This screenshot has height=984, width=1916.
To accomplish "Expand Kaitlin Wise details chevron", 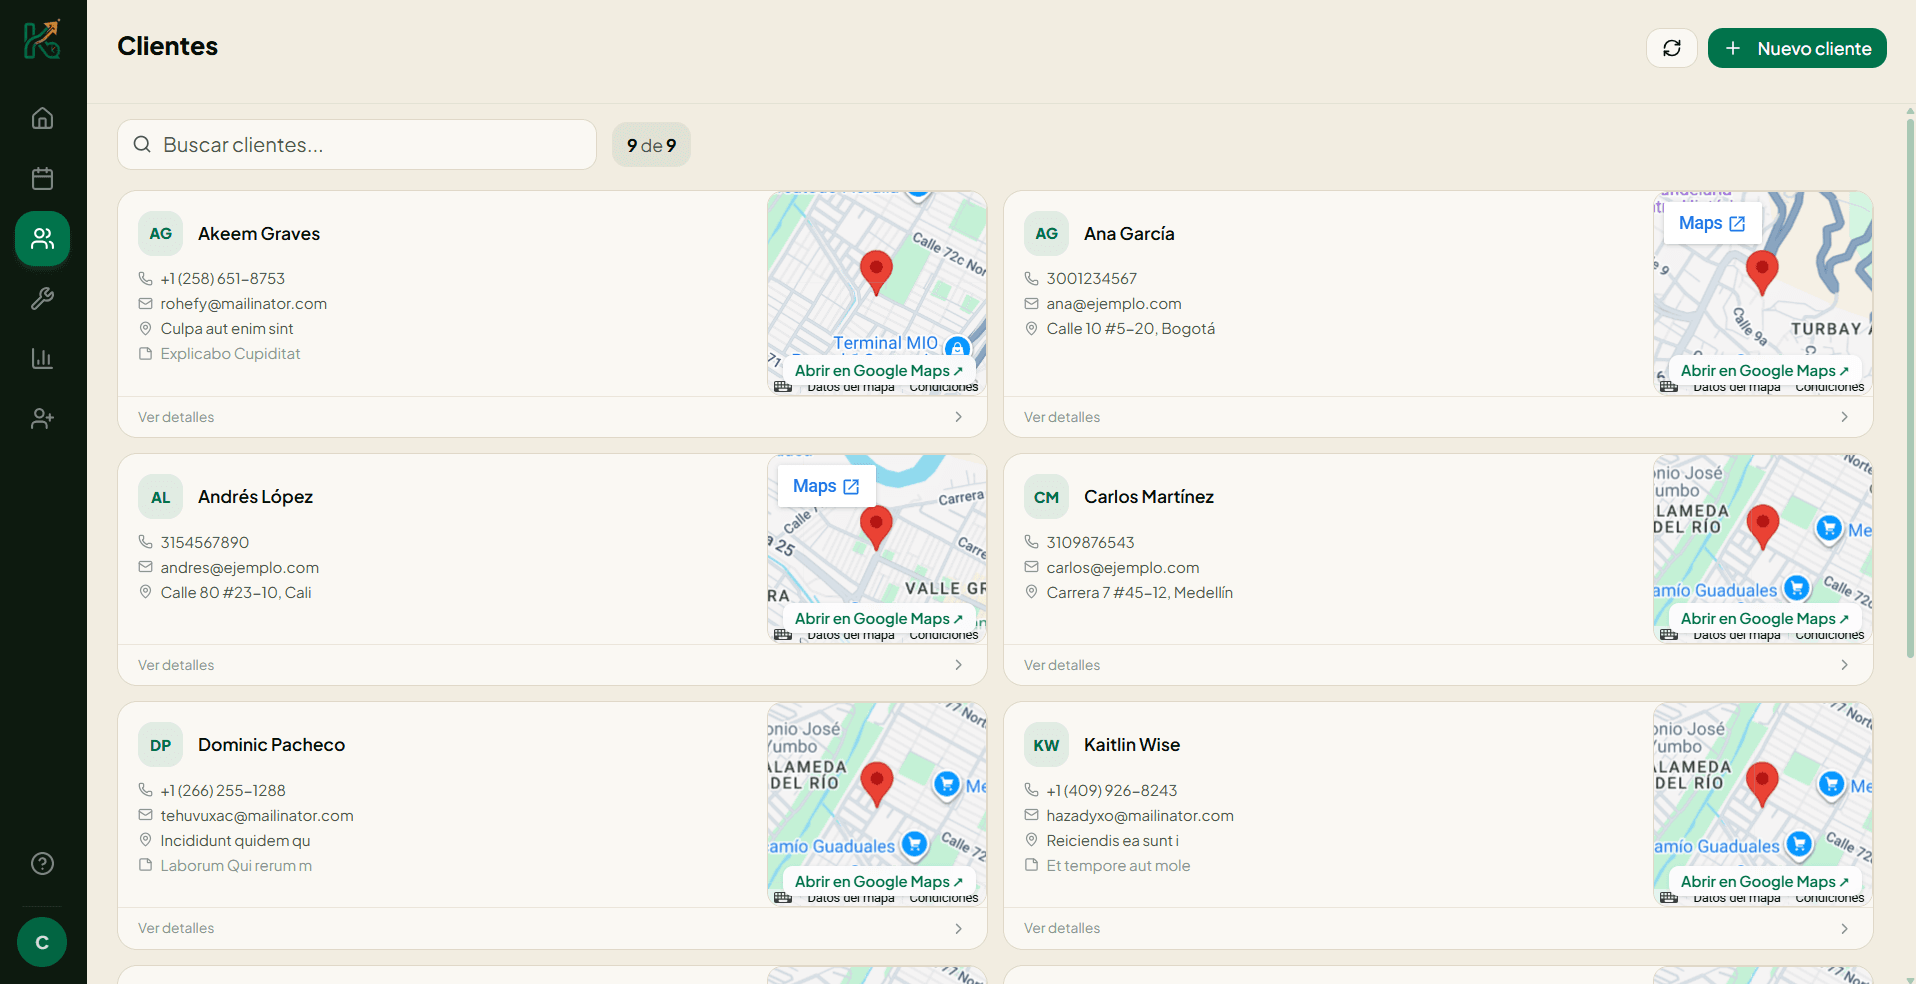I will coord(1844,928).
